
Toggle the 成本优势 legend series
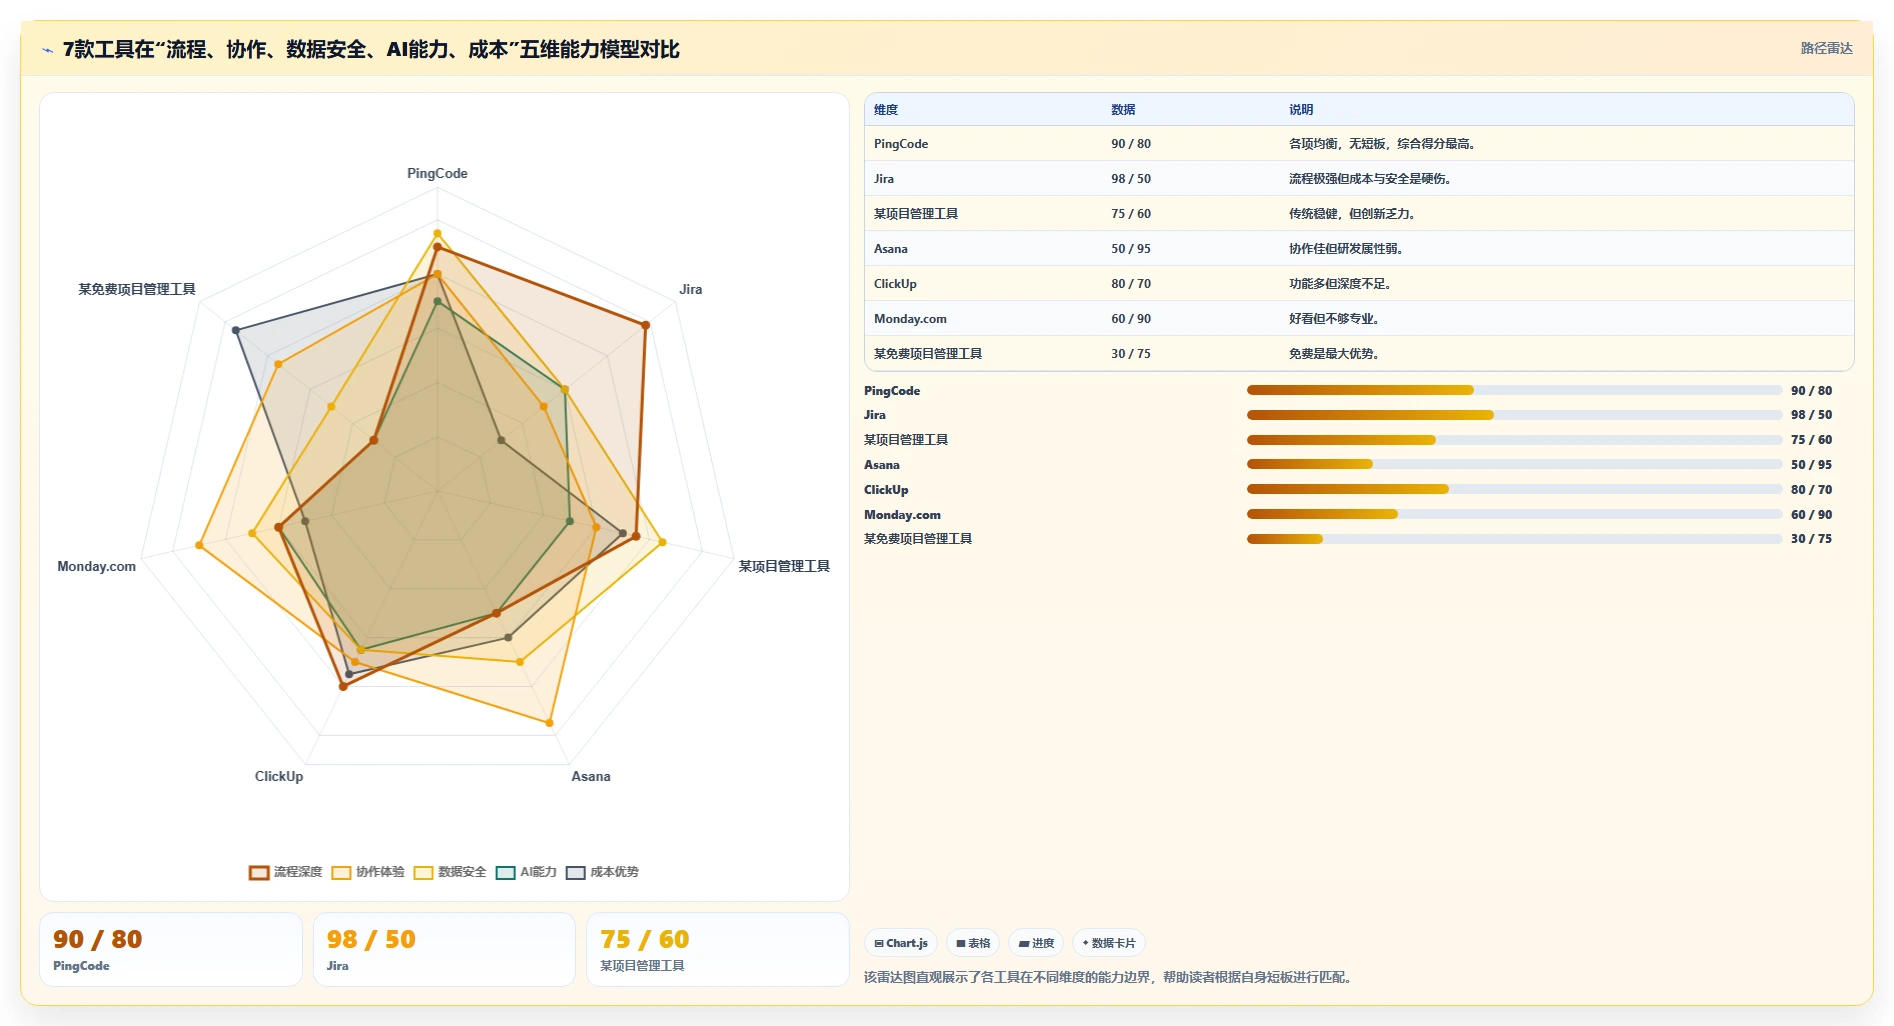click(x=602, y=872)
